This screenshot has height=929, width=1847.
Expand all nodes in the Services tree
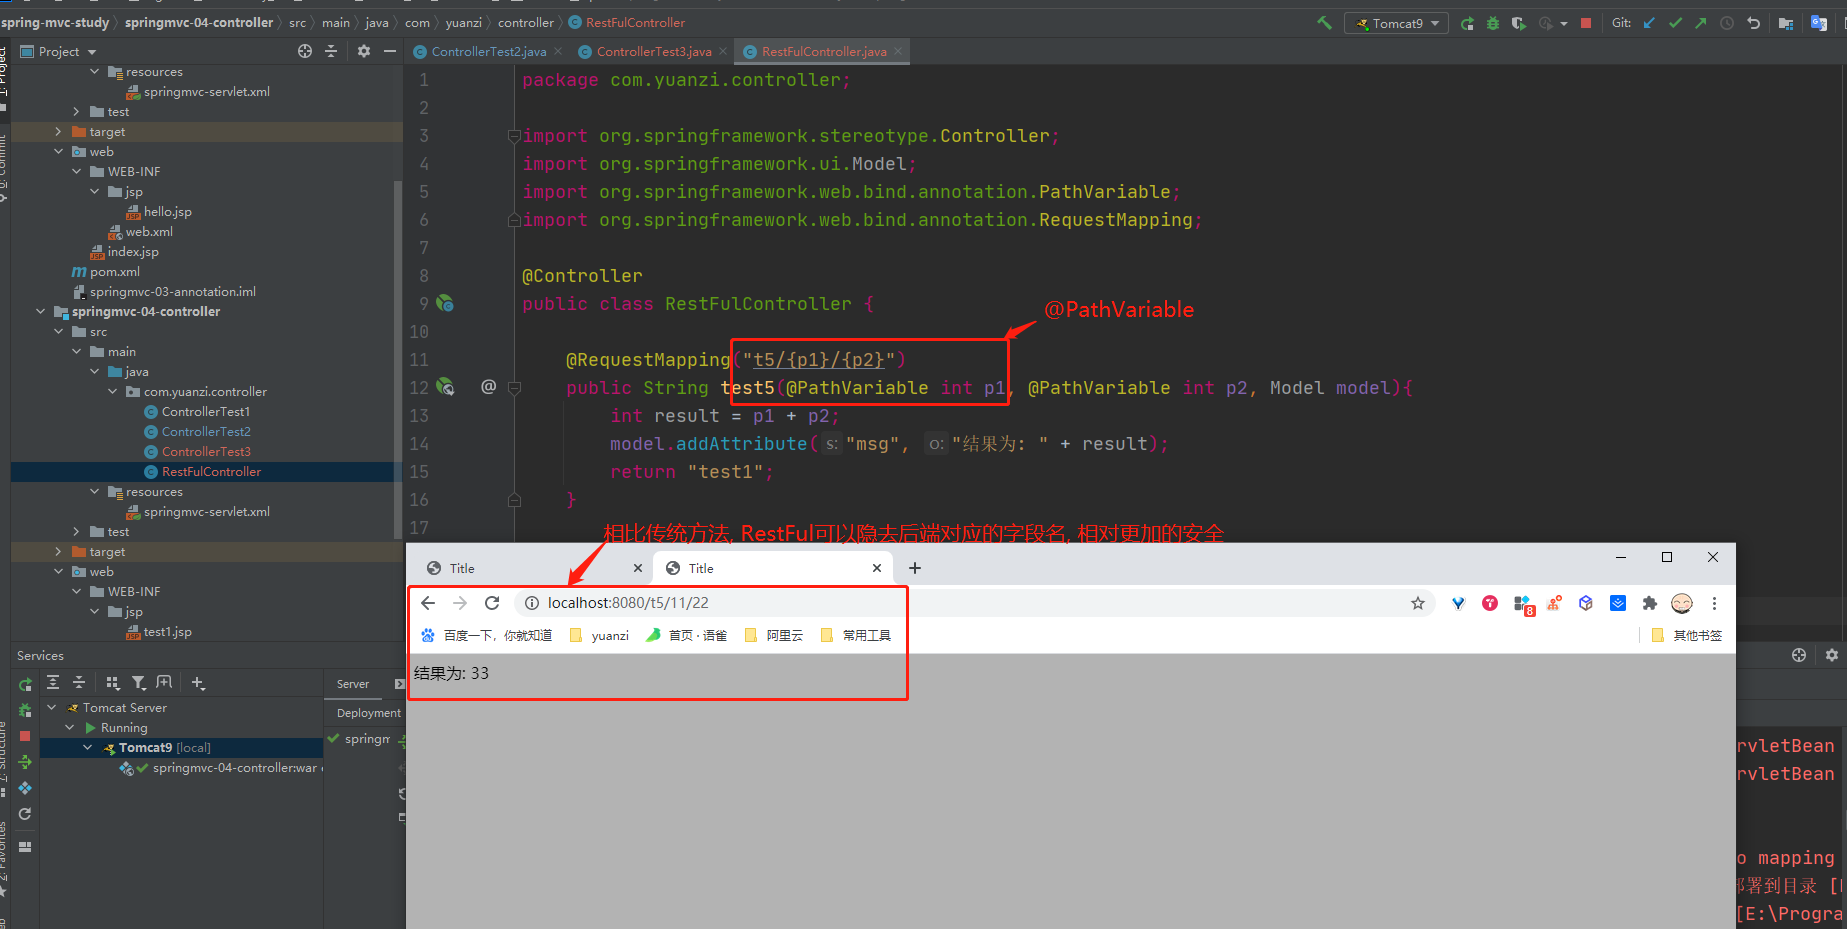tap(53, 683)
